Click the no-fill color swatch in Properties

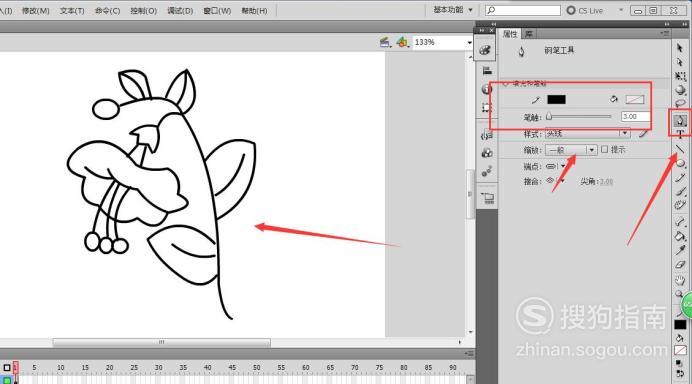click(635, 99)
